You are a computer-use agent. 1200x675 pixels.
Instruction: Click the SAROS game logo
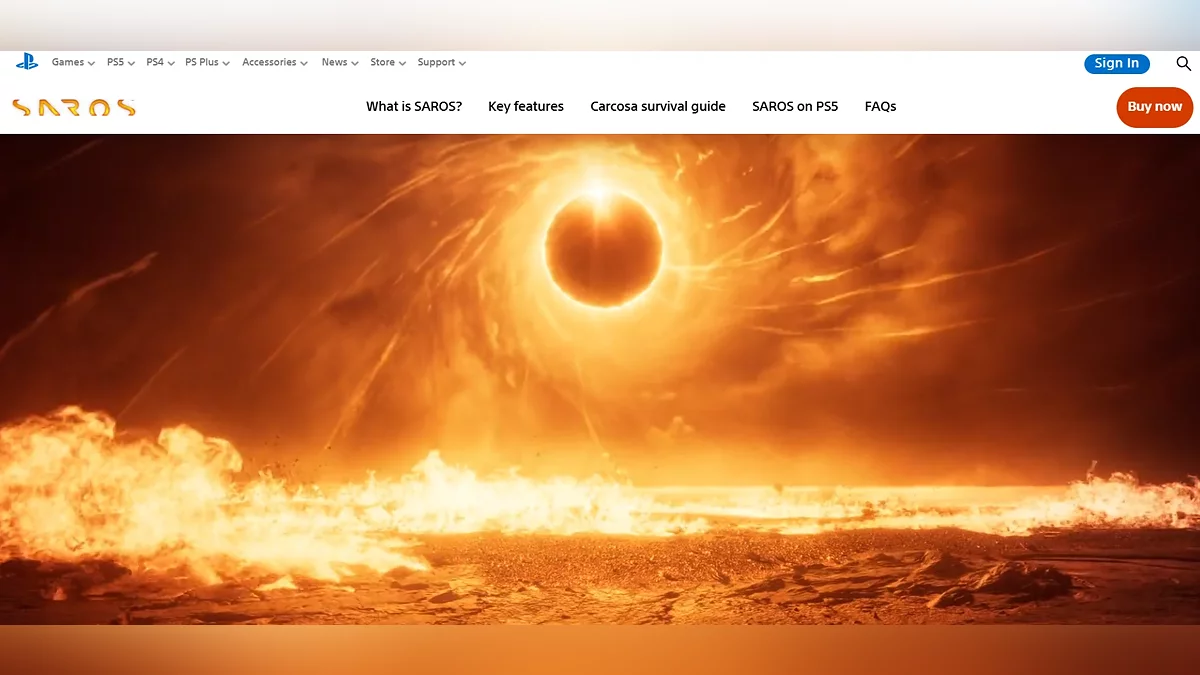pyautogui.click(x=74, y=107)
